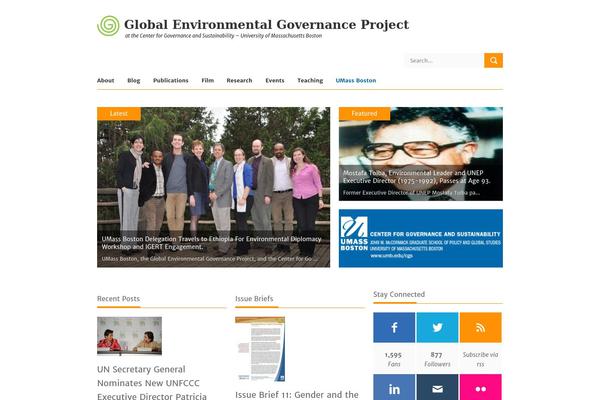This screenshot has width=600, height=400.
Task: Click inside the Search text field
Action: pos(444,60)
